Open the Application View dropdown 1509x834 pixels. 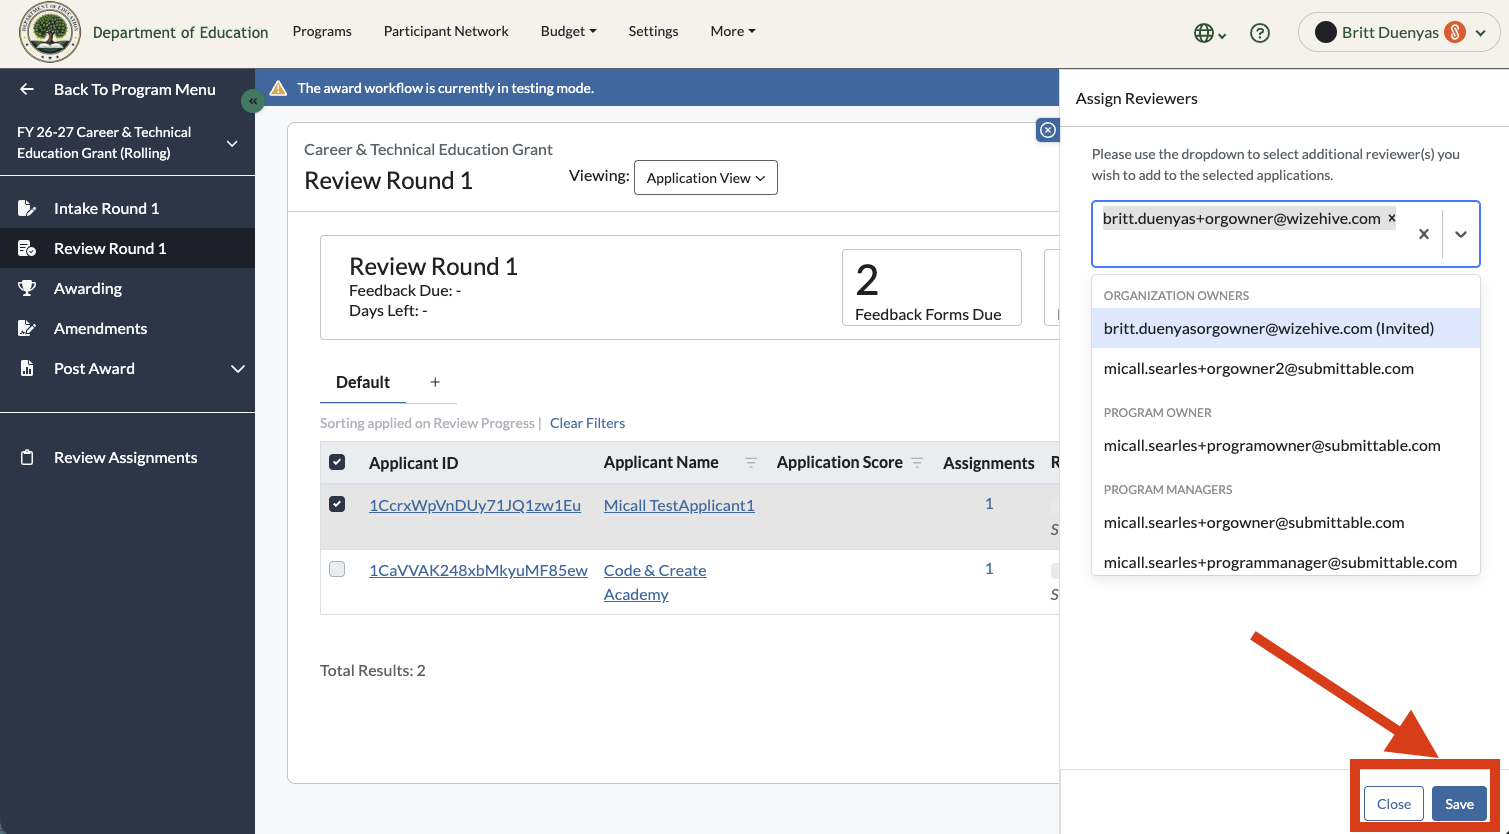[x=706, y=178]
